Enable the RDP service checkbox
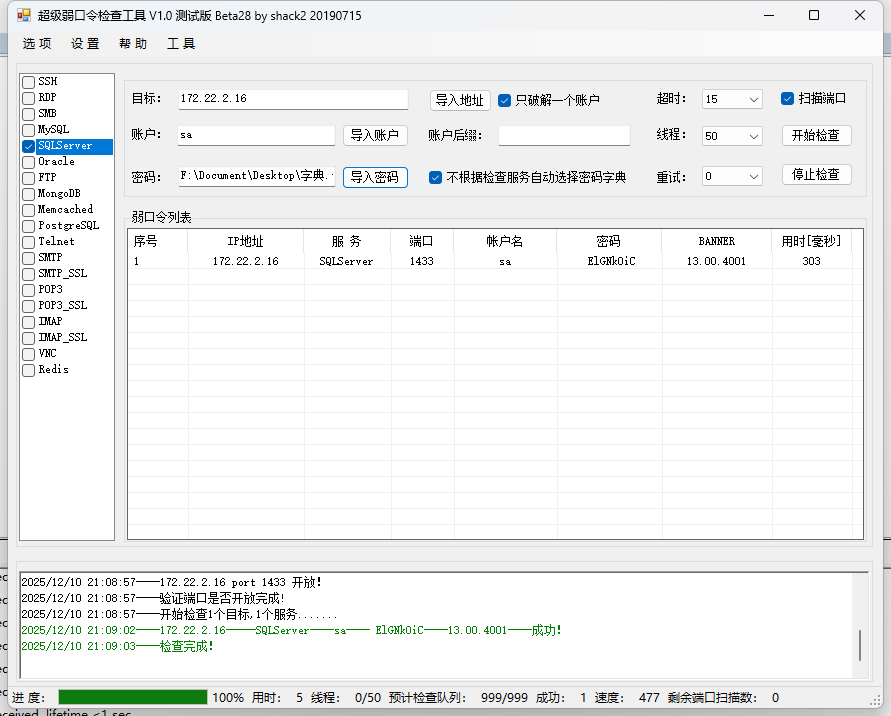This screenshot has width=891, height=716. [x=28, y=98]
